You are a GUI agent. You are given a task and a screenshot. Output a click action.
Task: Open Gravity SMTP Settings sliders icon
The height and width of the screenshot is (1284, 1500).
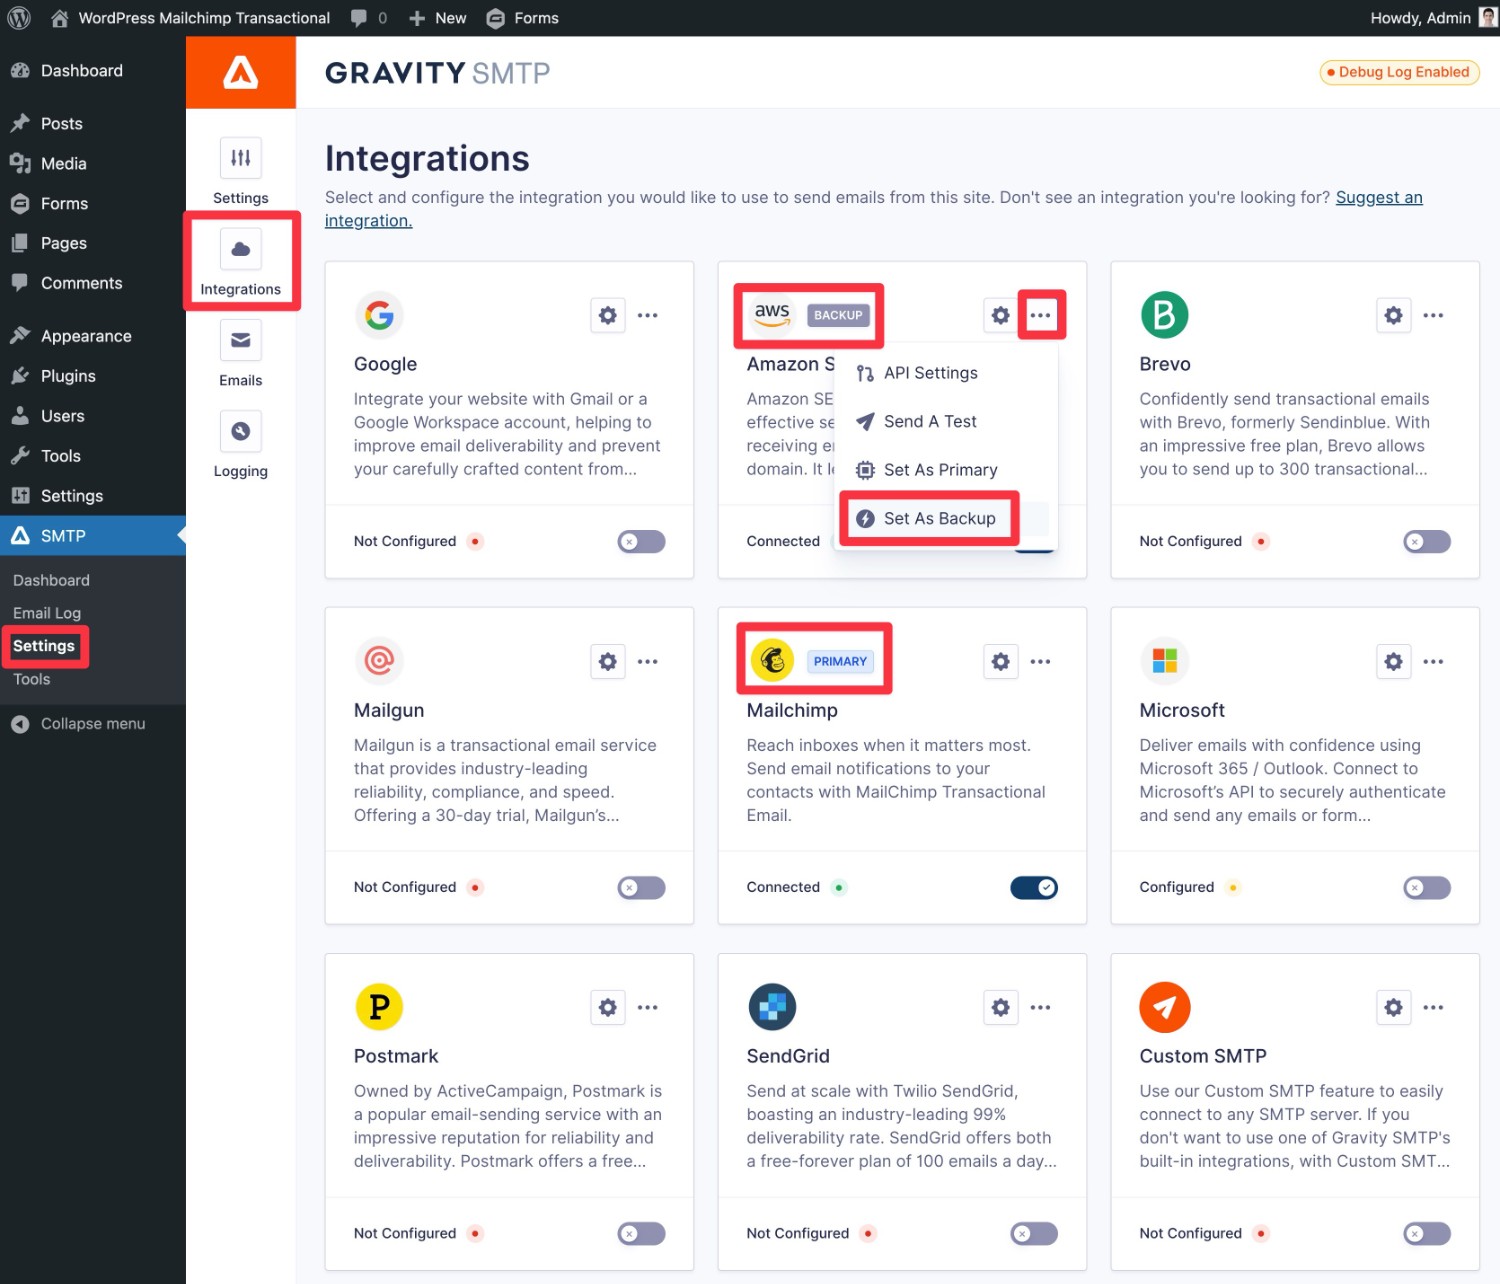click(241, 158)
